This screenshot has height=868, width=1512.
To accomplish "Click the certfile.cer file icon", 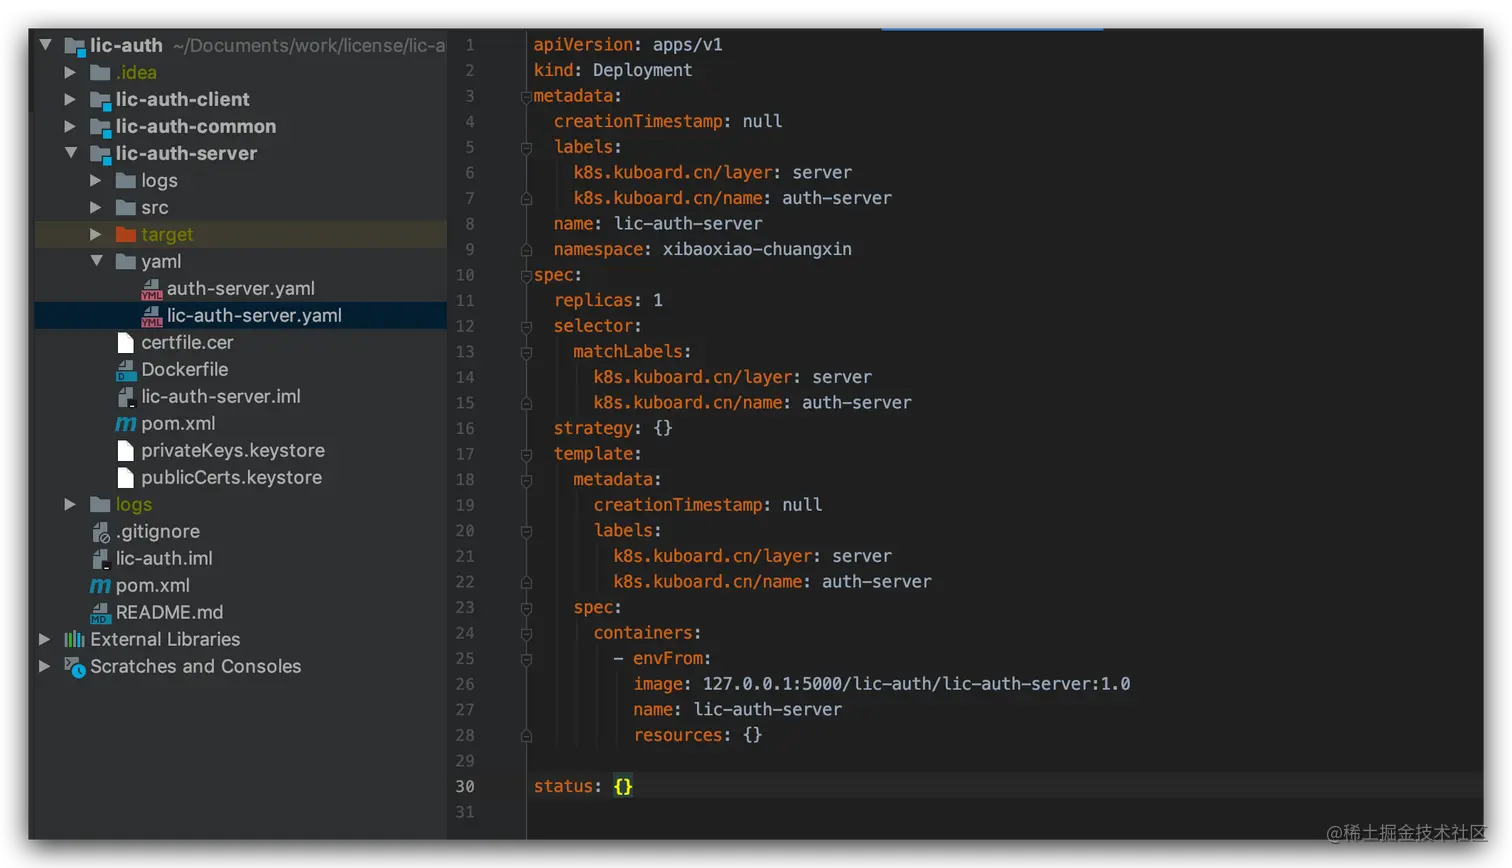I will point(125,342).
